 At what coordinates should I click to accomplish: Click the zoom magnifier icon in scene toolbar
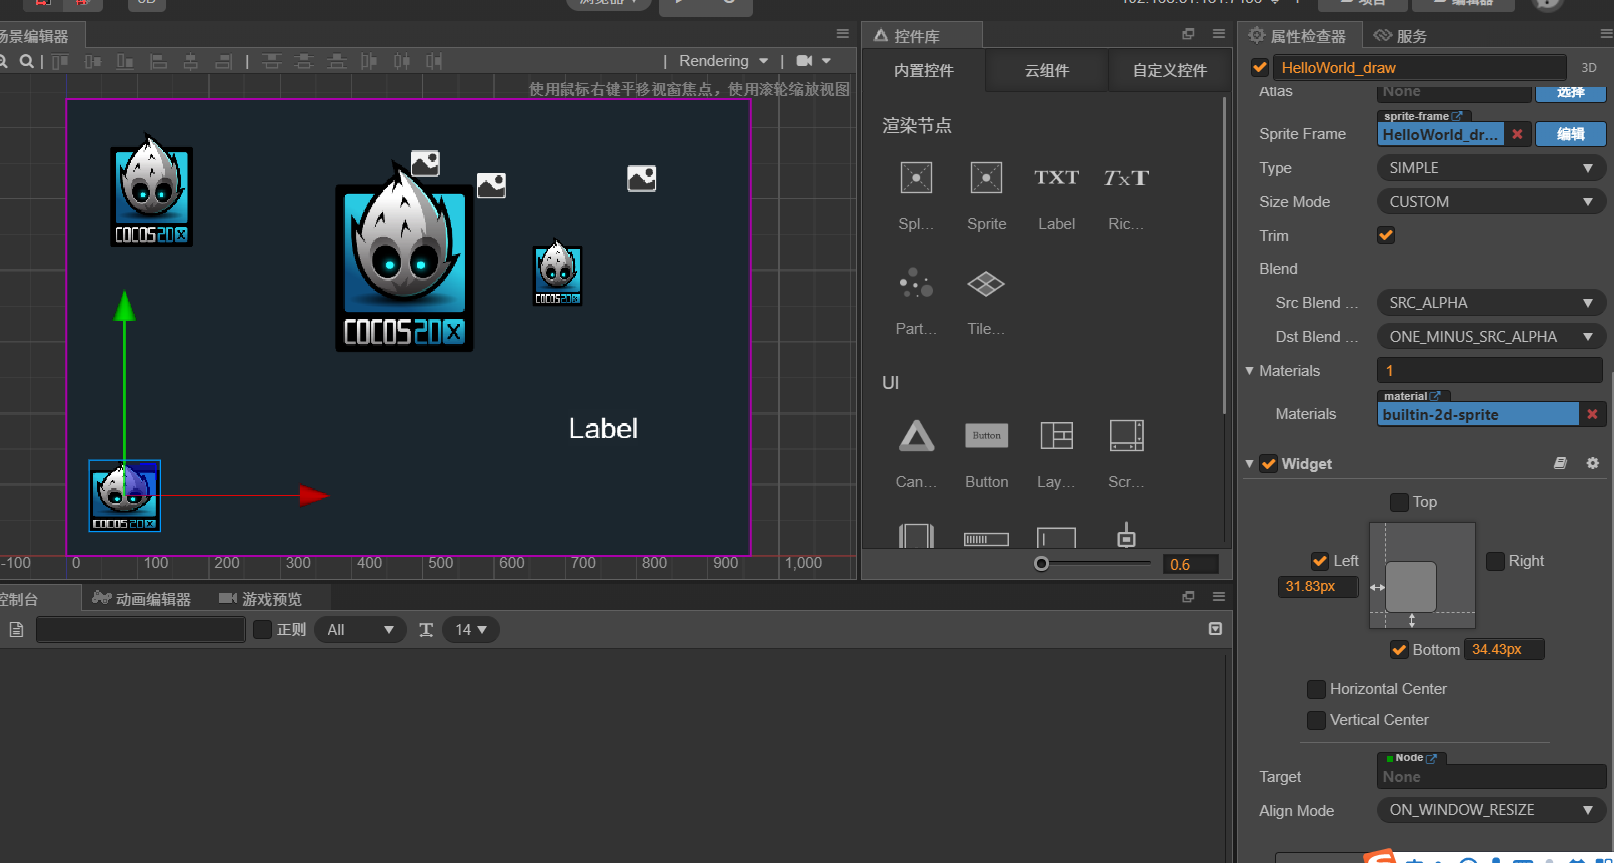27,61
